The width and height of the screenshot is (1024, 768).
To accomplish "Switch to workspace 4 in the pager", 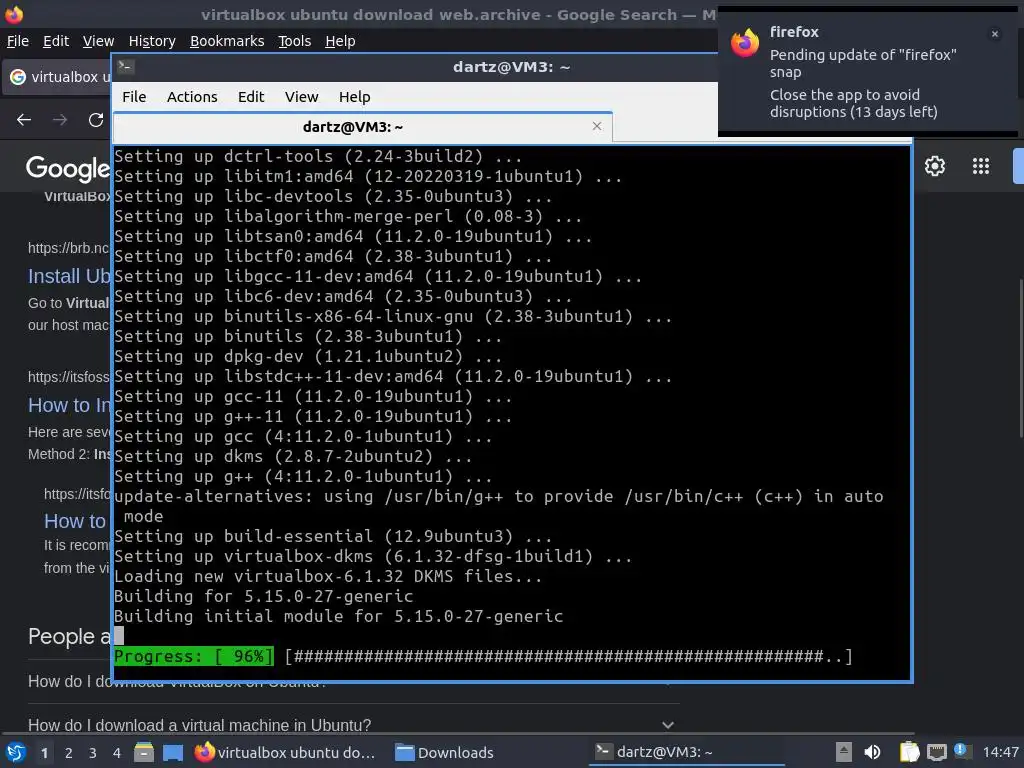I will [117, 753].
